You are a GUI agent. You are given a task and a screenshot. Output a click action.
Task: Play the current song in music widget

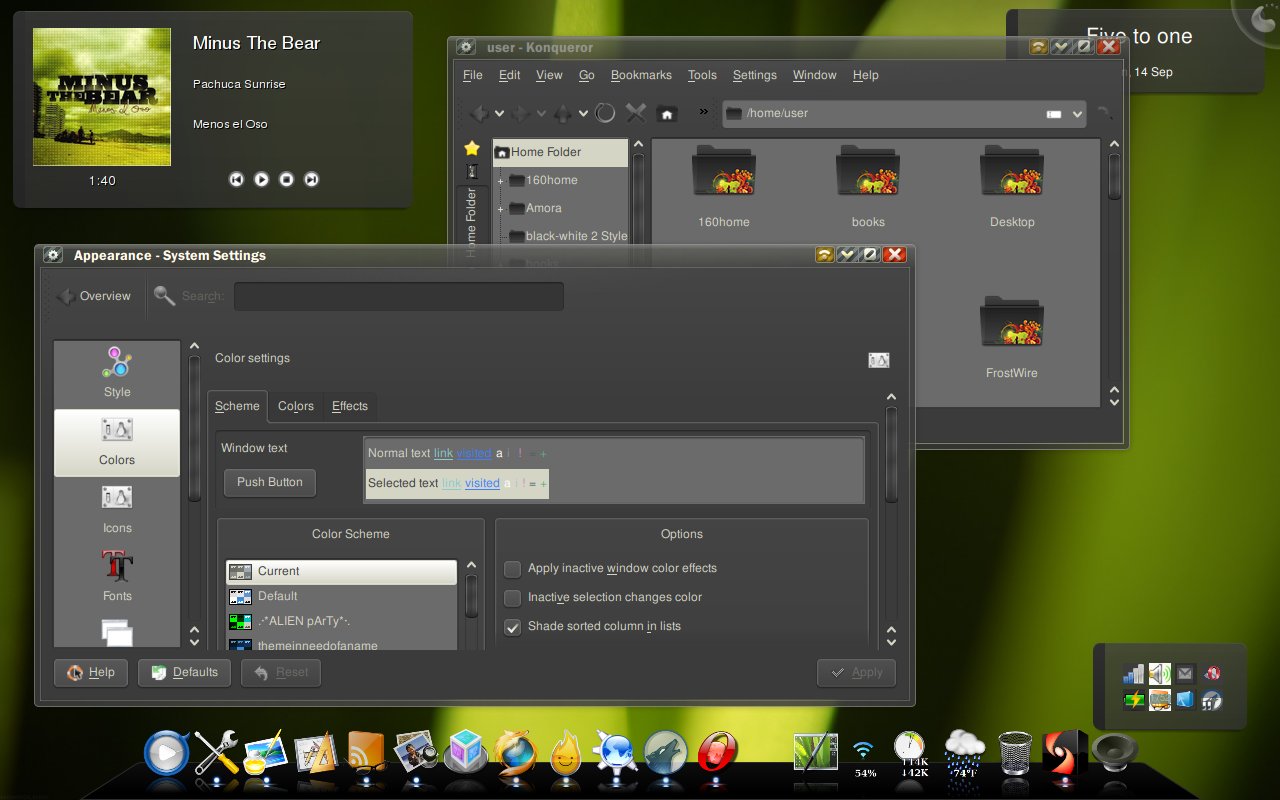(261, 180)
